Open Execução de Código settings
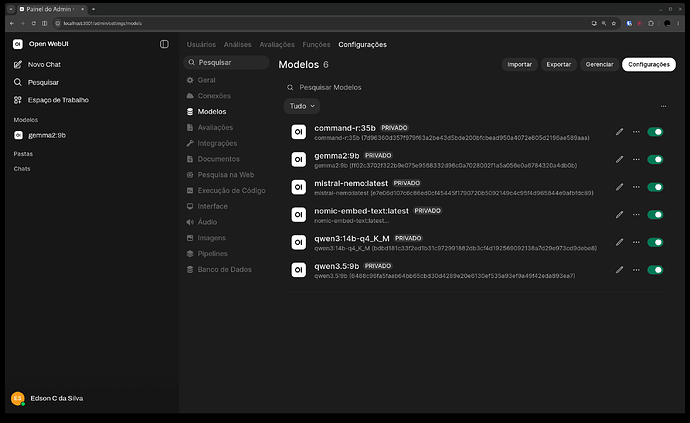The height and width of the screenshot is (423, 690). [226, 190]
